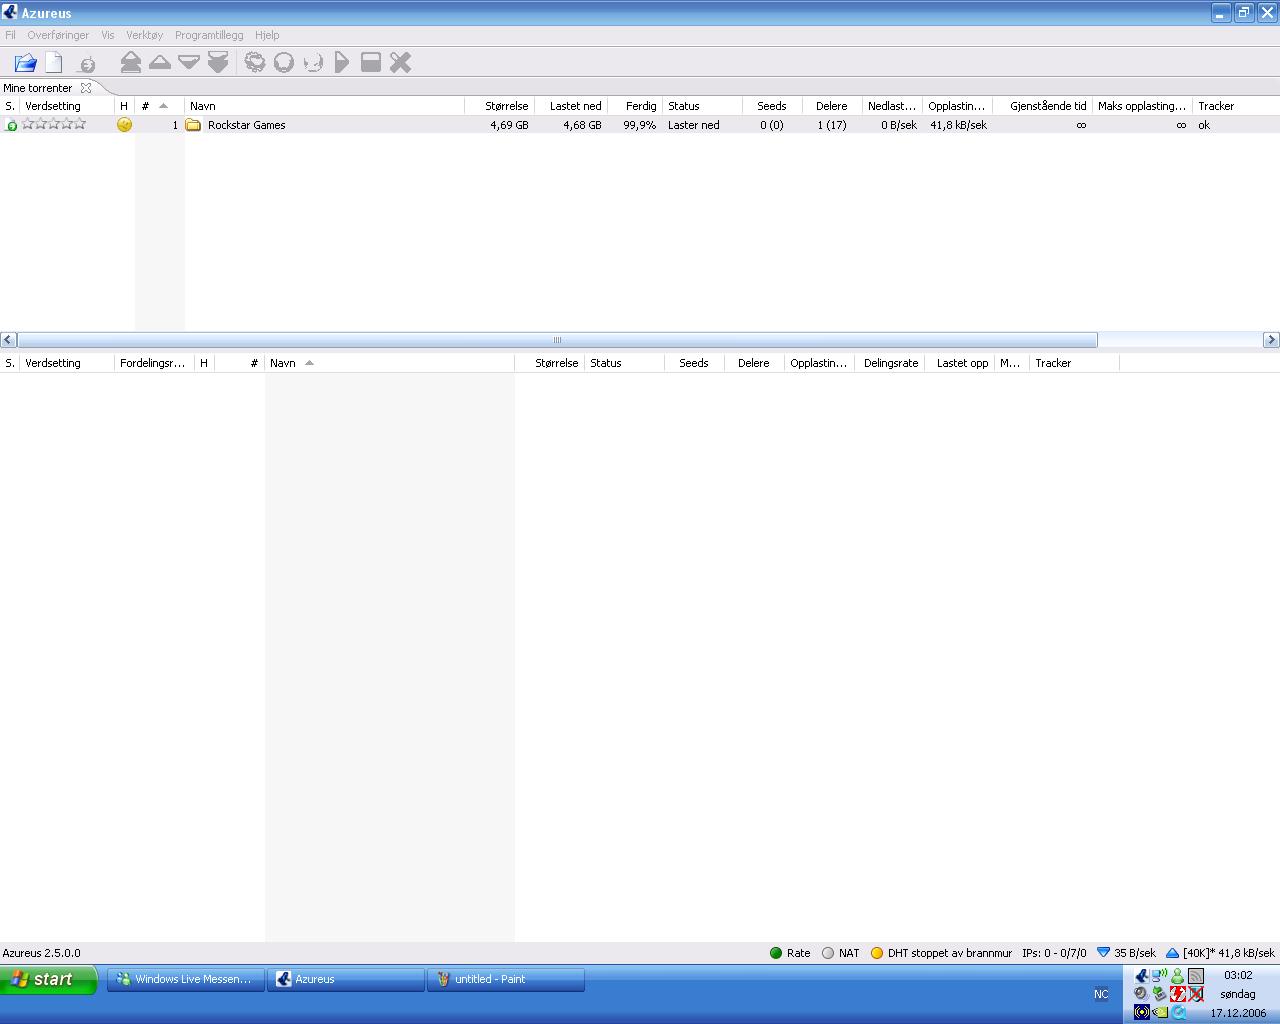Click the top list Tracker column header
Screen dimensions: 1280x1024
point(1235,106)
